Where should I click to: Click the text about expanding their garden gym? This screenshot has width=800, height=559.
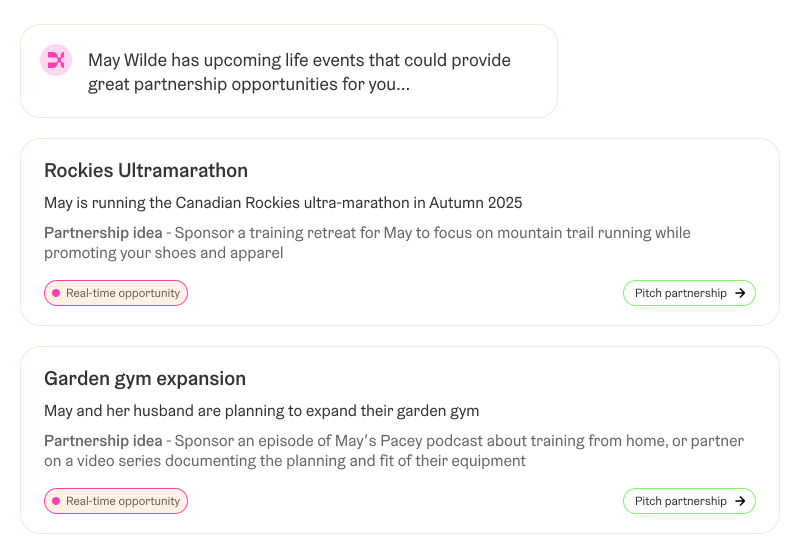pos(262,411)
